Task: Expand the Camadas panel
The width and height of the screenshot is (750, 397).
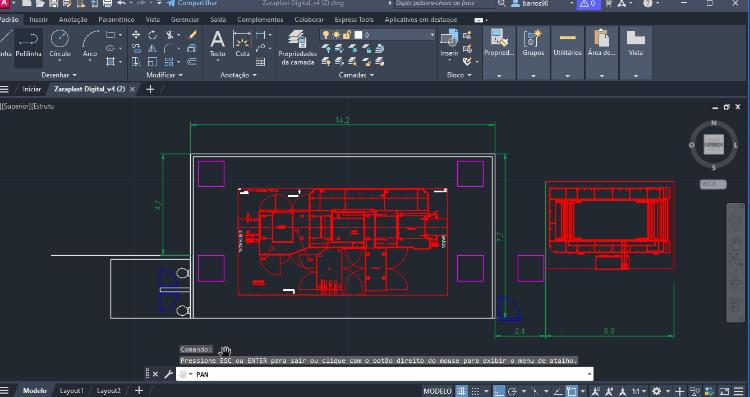Action: coord(356,75)
